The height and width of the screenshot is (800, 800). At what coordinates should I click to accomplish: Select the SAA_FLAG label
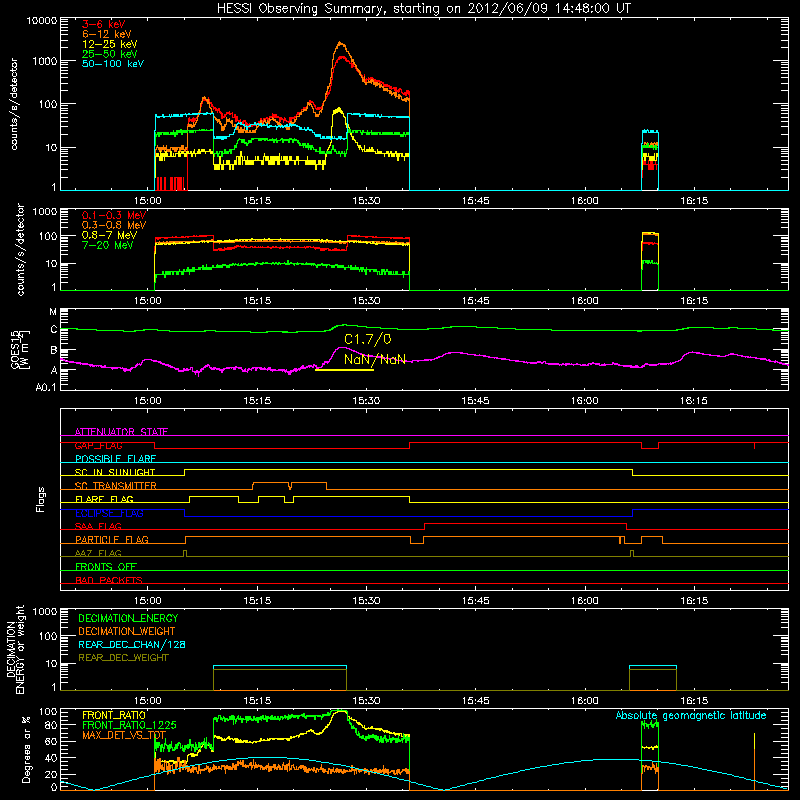[x=98, y=526]
